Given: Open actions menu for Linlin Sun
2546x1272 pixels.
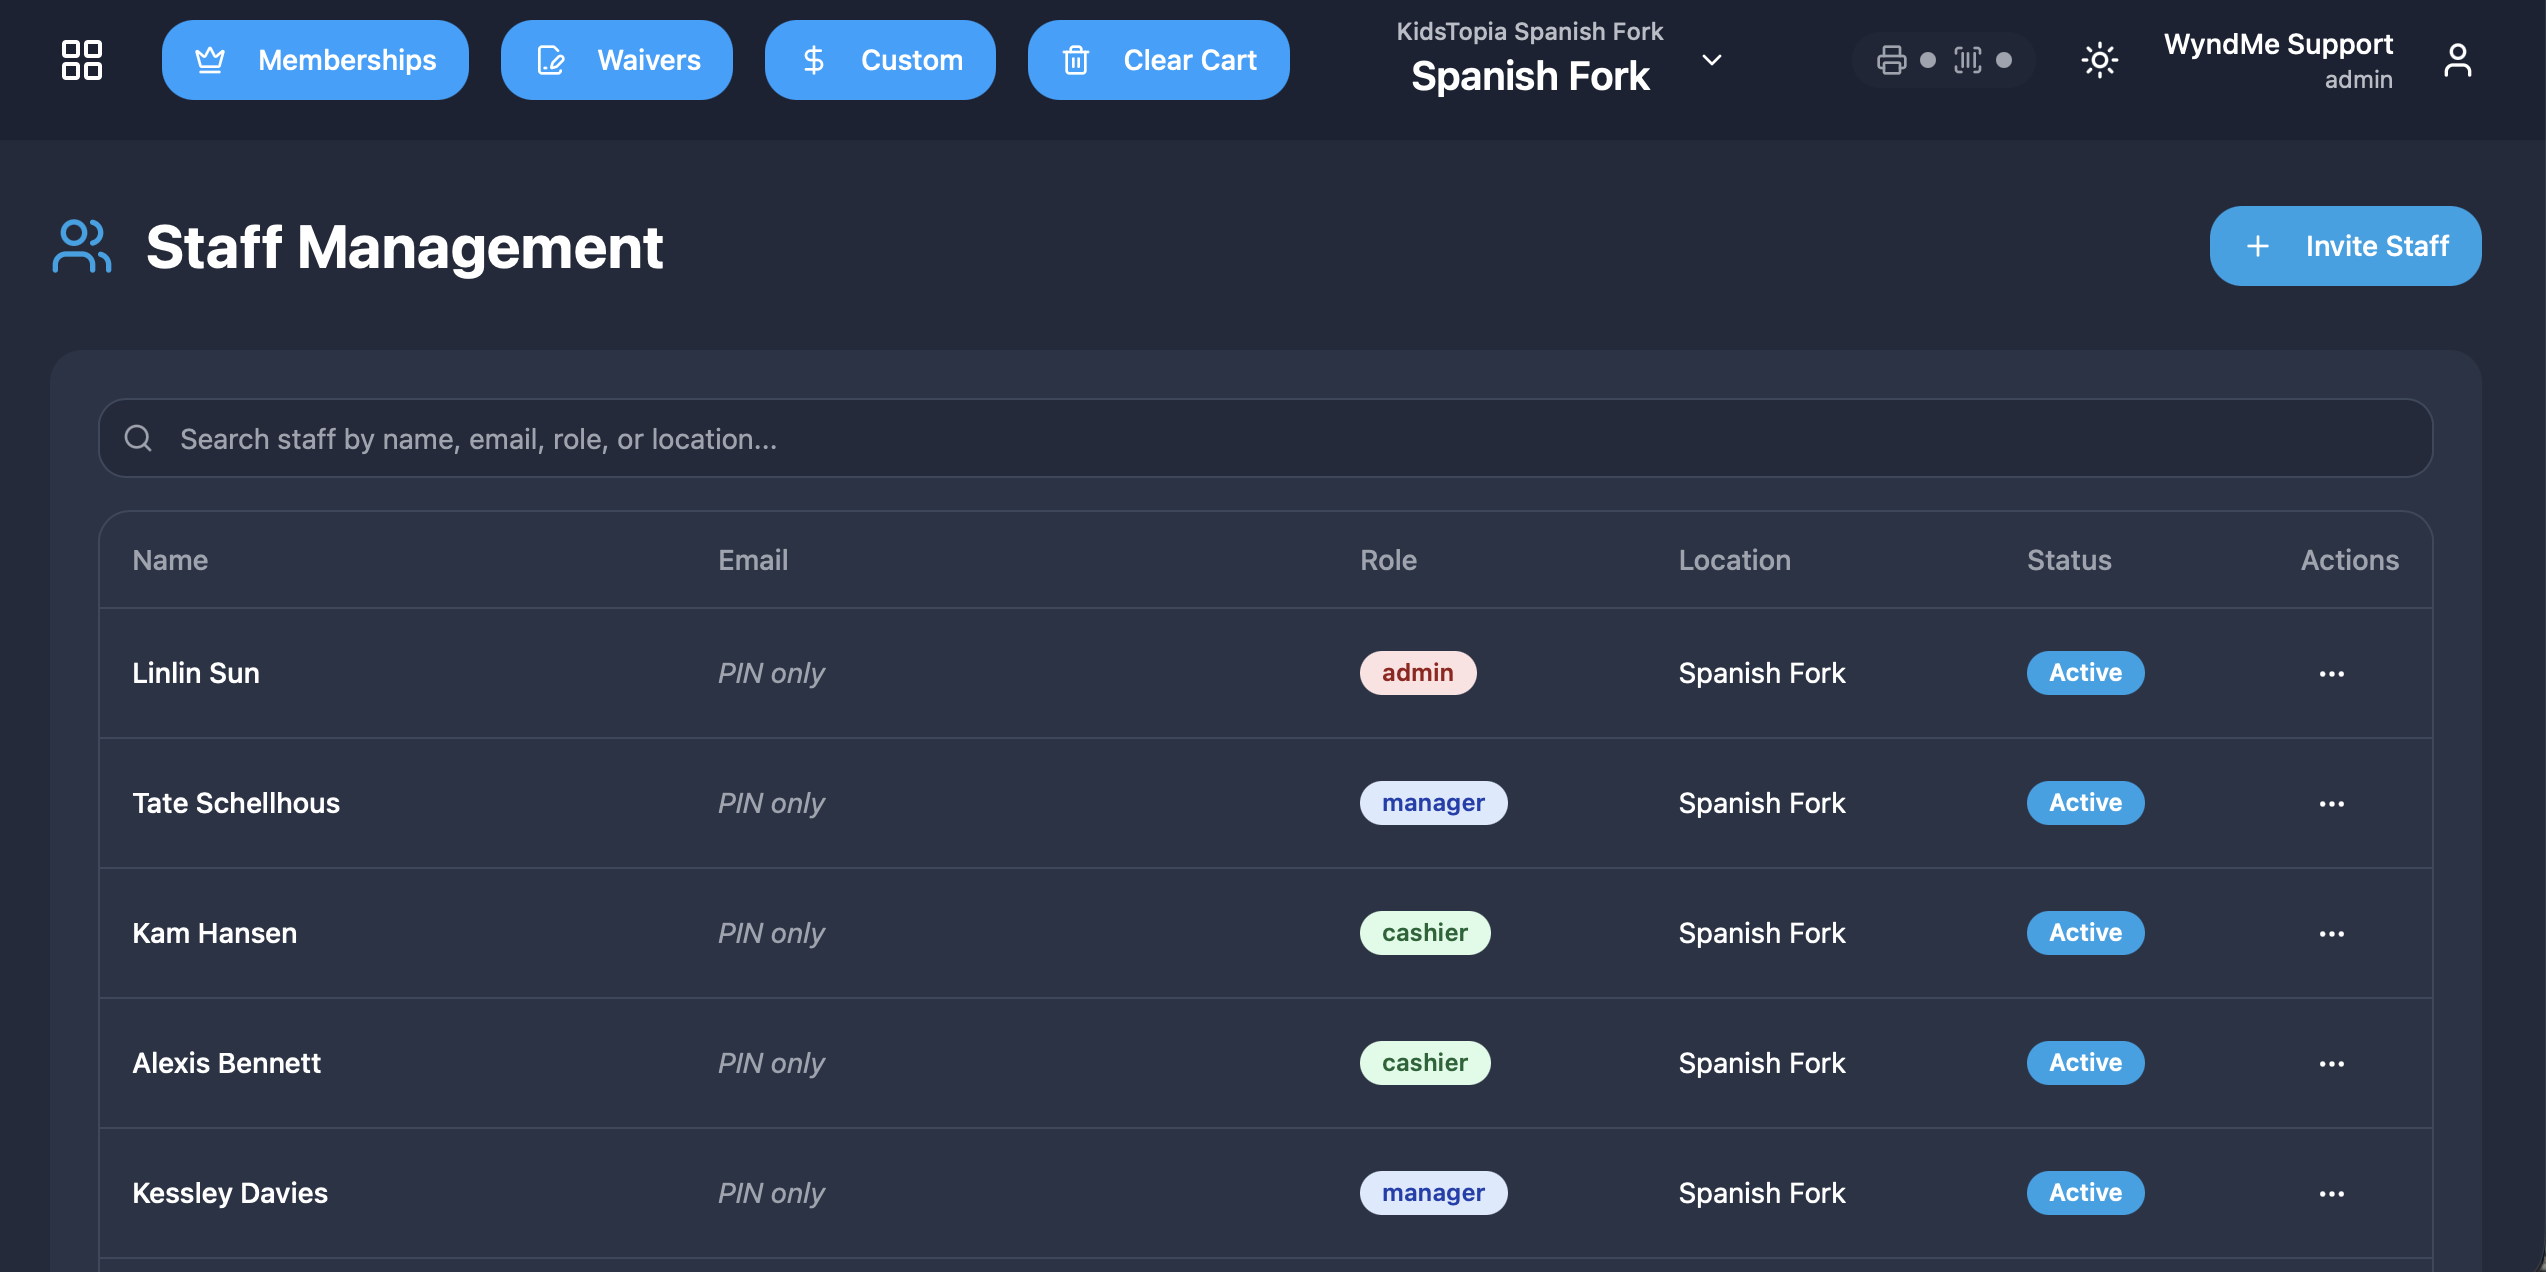Looking at the screenshot, I should pos(2331,673).
